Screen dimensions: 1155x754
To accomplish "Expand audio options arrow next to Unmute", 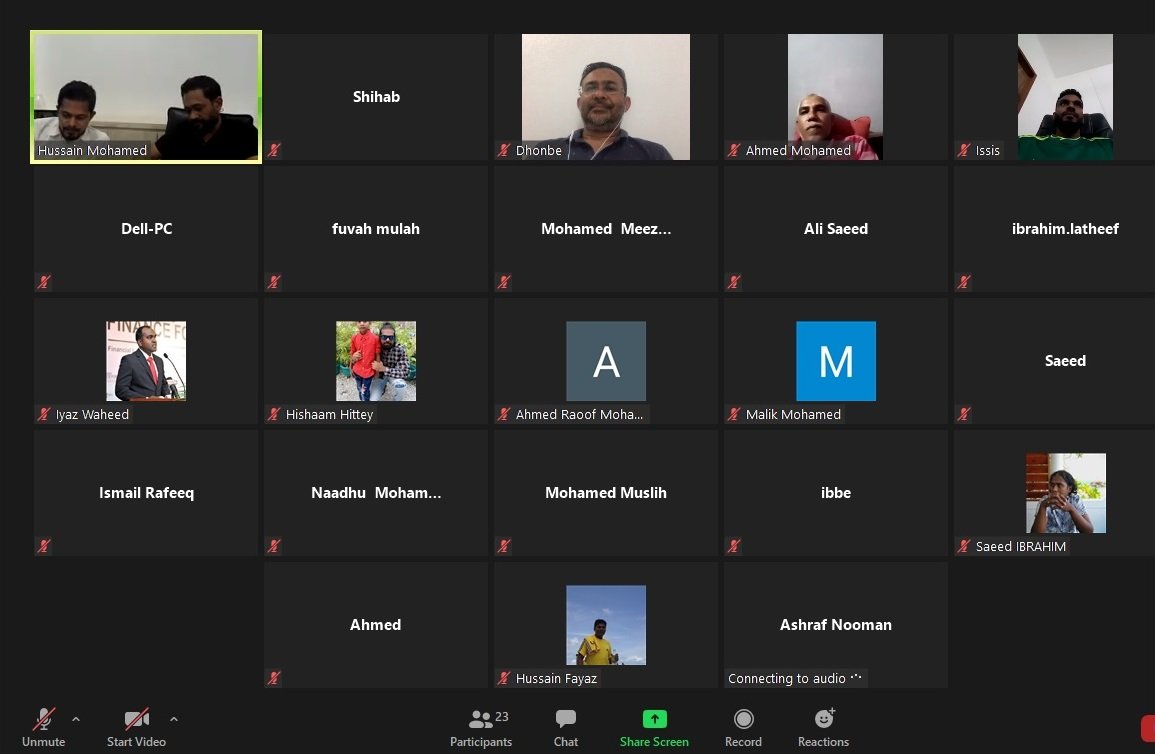I will pyautogui.click(x=76, y=719).
